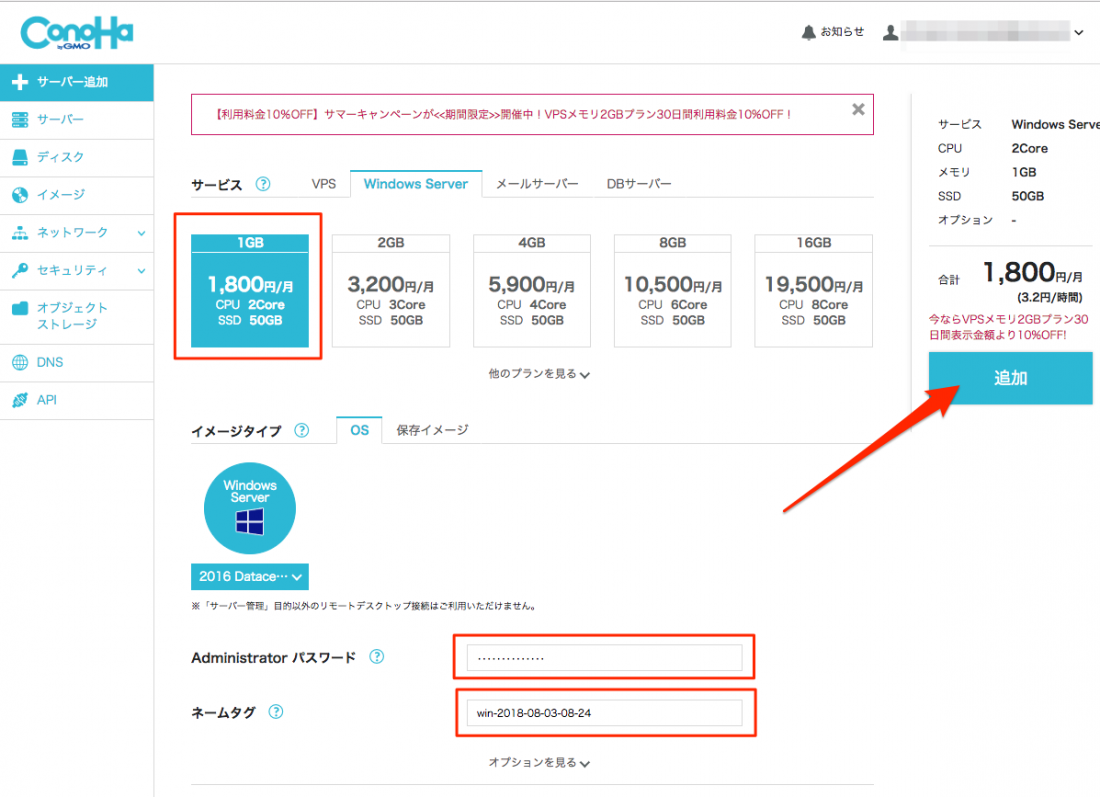
Task: Click the 追加 button to add server
Action: (1010, 378)
